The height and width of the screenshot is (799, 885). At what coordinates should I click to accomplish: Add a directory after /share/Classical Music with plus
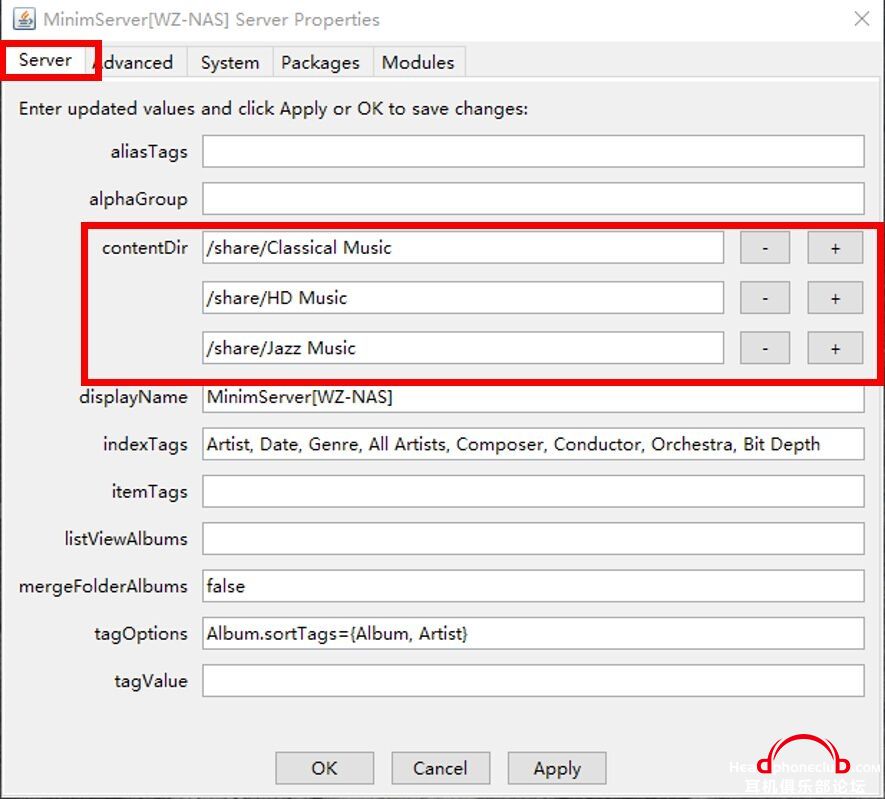[x=835, y=248]
